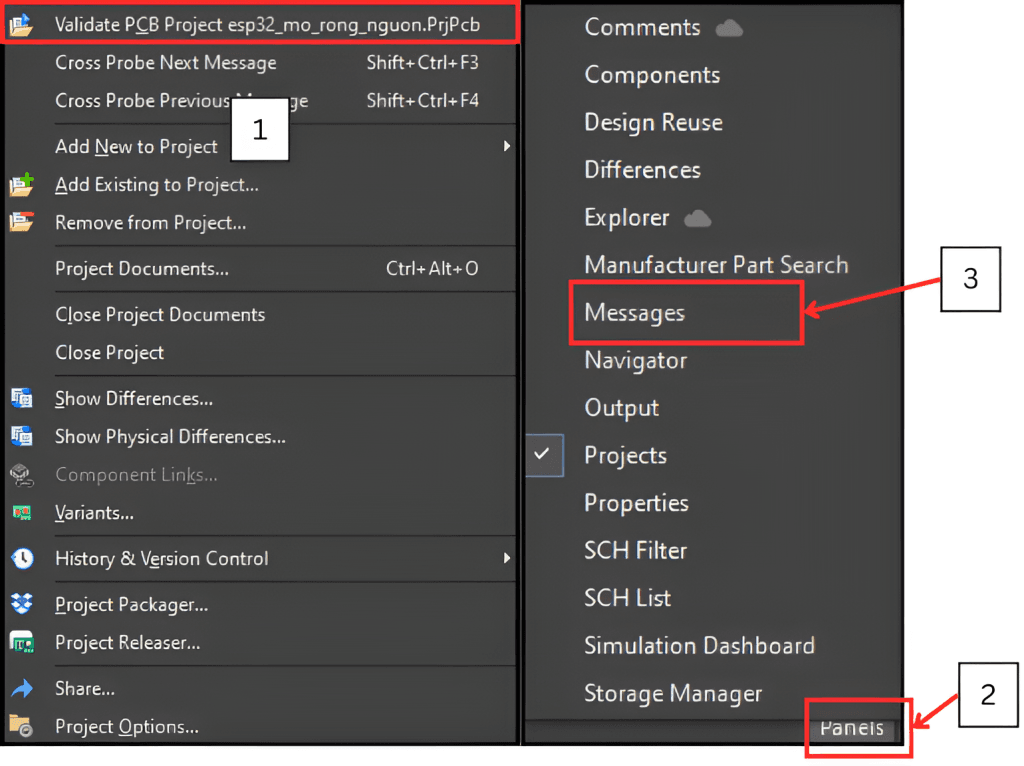Click the Add Existing to Project icon
This screenshot has height=766, width=1024.
pyautogui.click(x=21, y=185)
